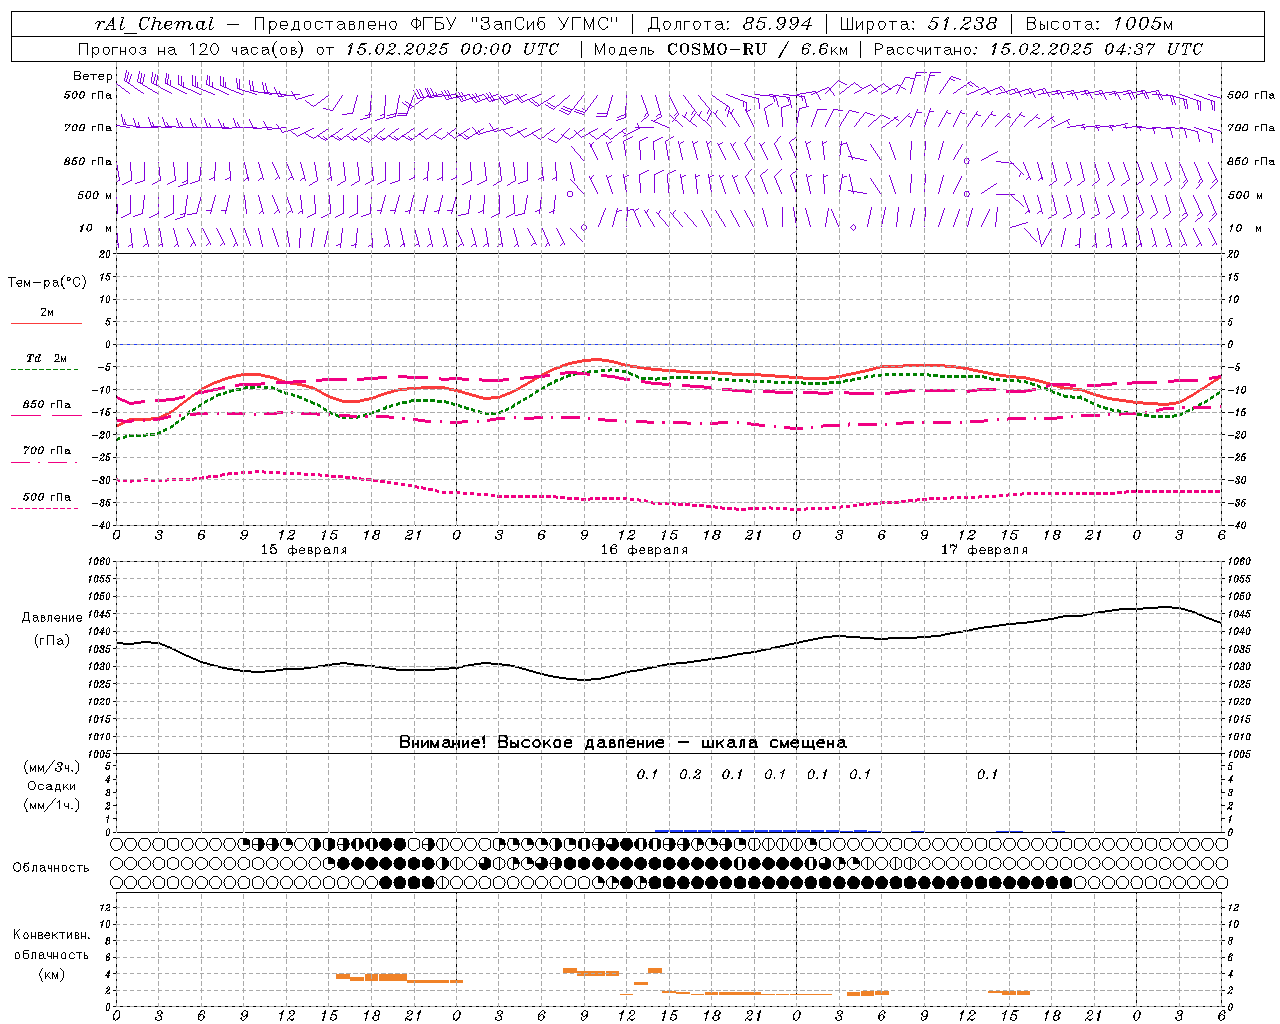Click the date label 17 февраля

point(984,550)
